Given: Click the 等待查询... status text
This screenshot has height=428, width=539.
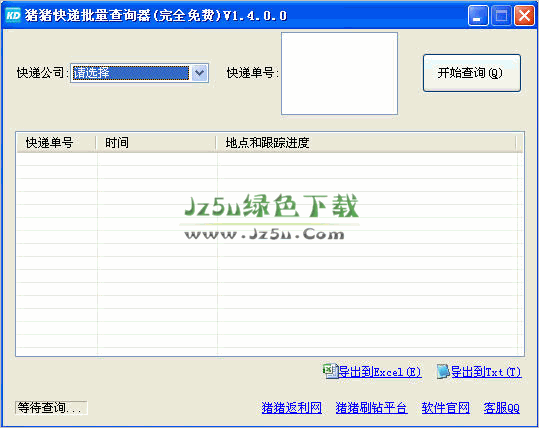Looking at the screenshot, I should pos(51,408).
